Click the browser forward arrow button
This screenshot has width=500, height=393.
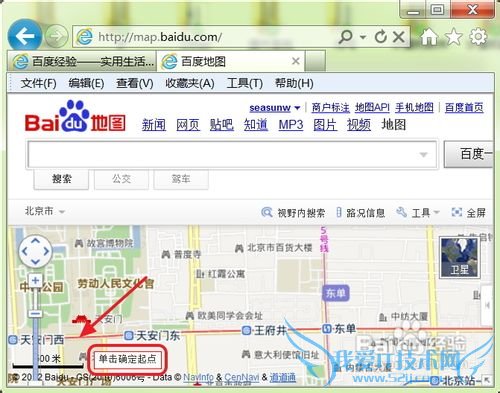pyautogui.click(x=56, y=36)
